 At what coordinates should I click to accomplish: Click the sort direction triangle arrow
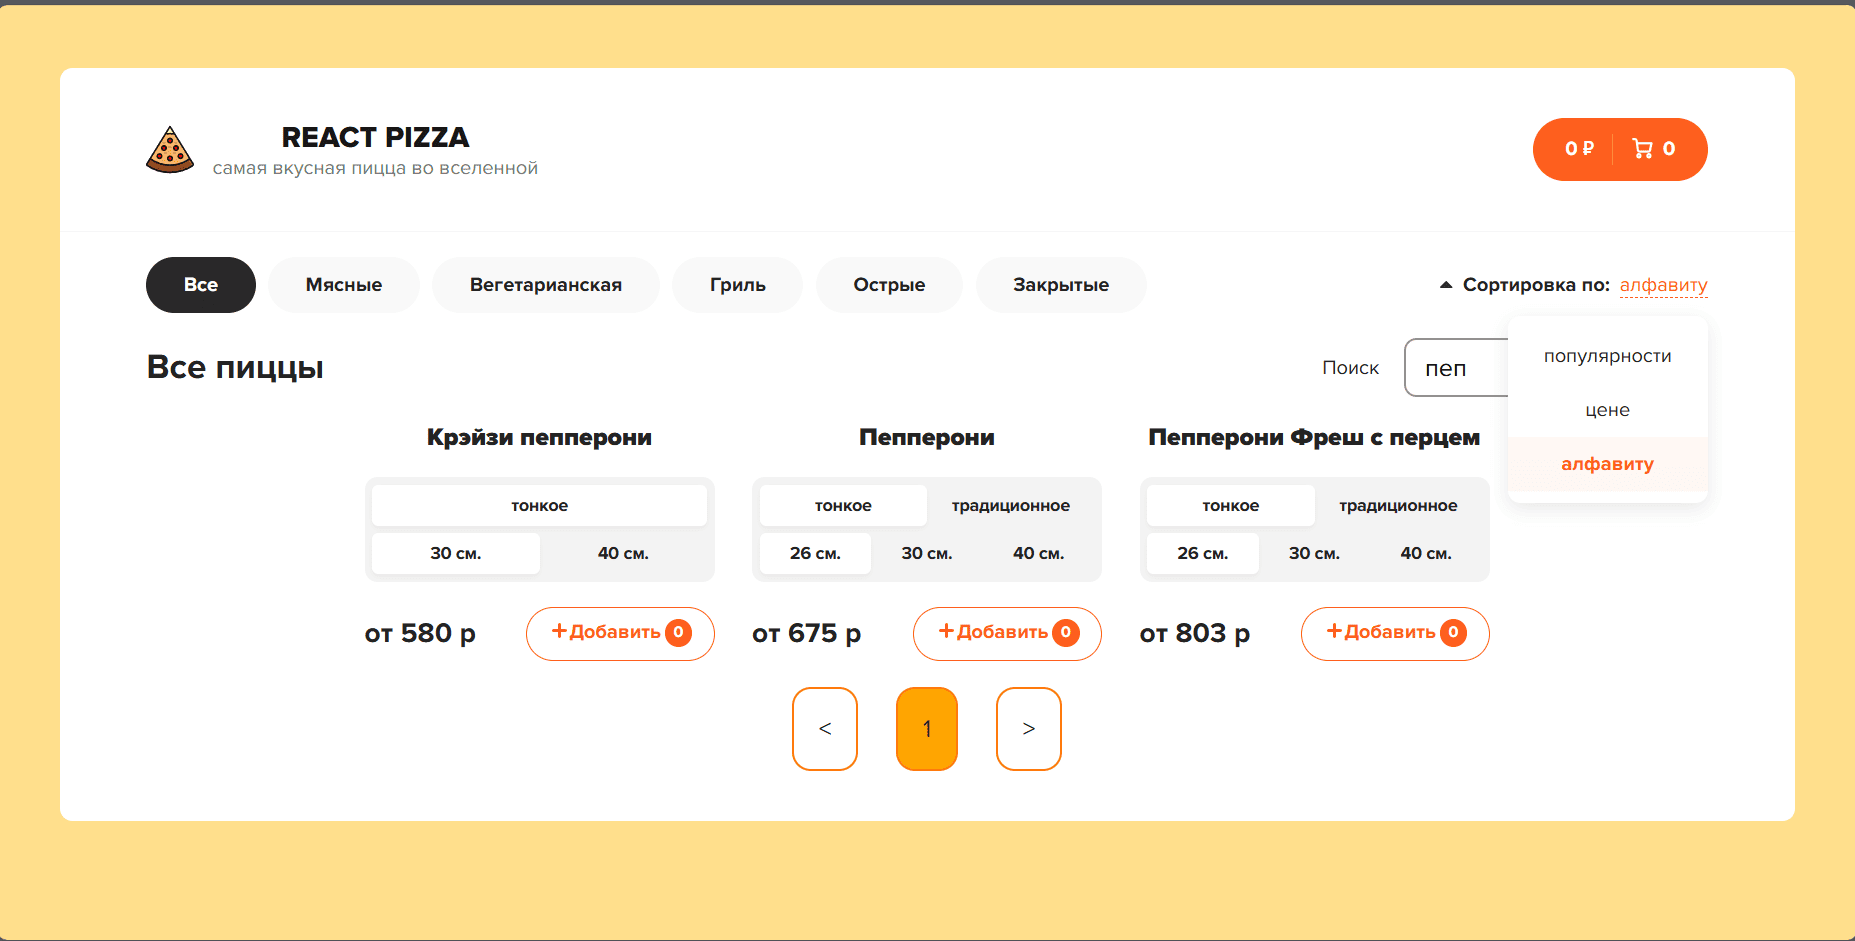click(1445, 285)
